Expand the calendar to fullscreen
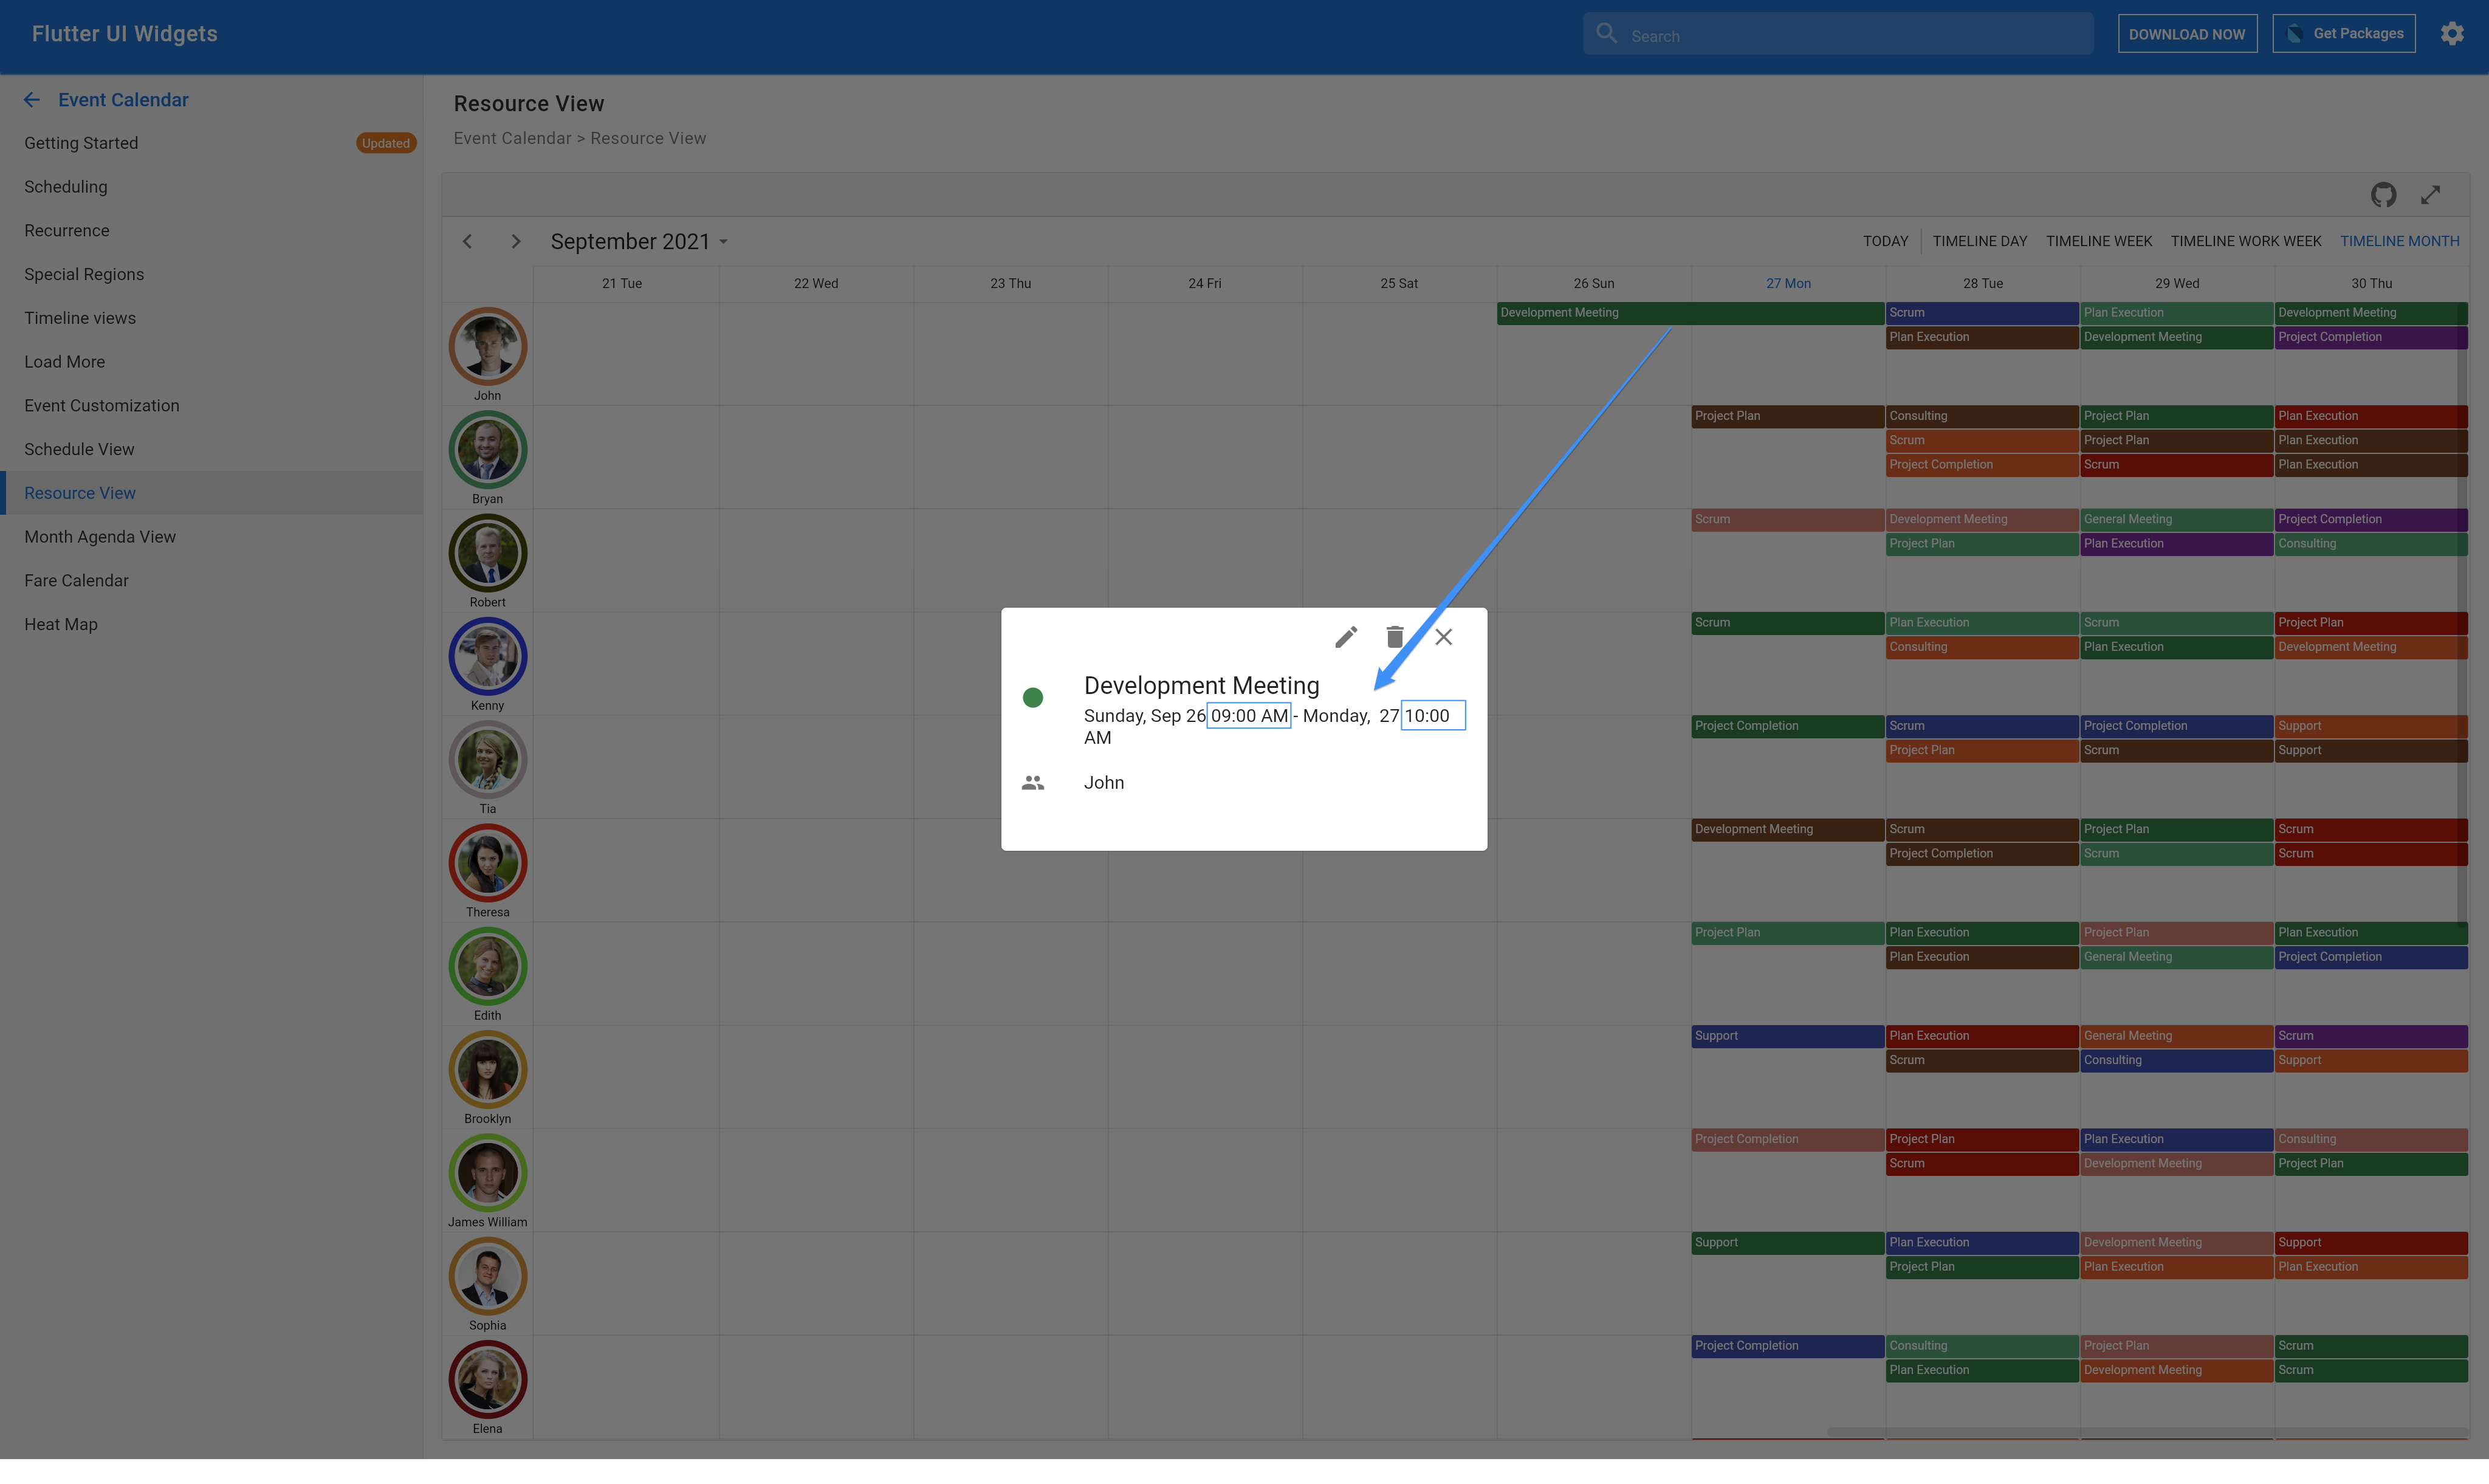This screenshot has height=1484, width=2489. click(2431, 194)
